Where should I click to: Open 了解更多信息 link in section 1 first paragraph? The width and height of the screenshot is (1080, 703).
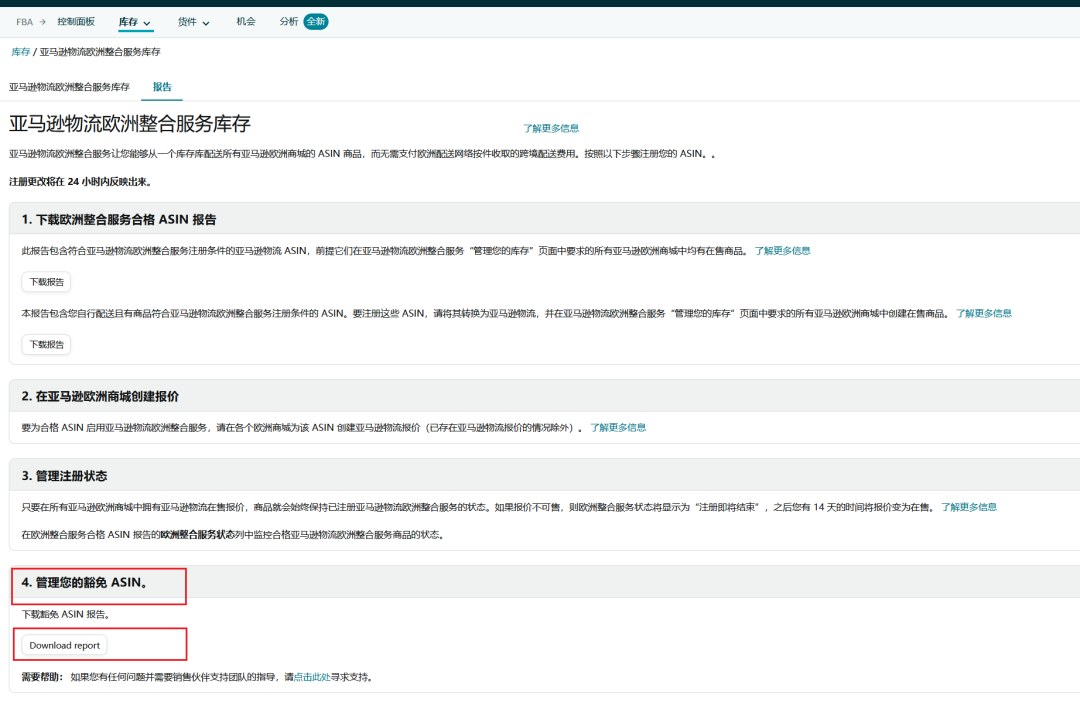click(782, 251)
